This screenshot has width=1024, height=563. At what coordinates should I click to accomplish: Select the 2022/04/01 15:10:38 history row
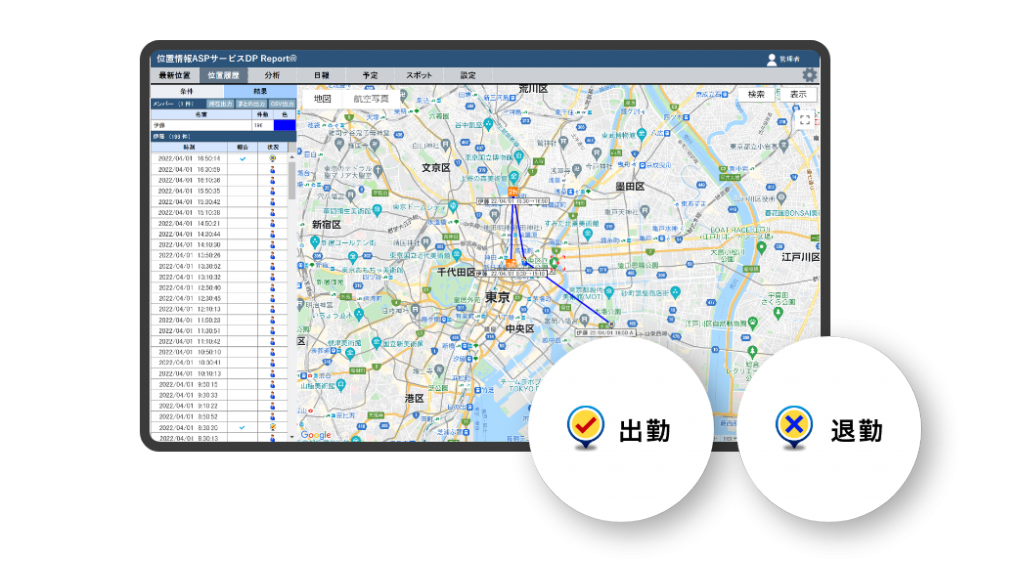[219, 212]
